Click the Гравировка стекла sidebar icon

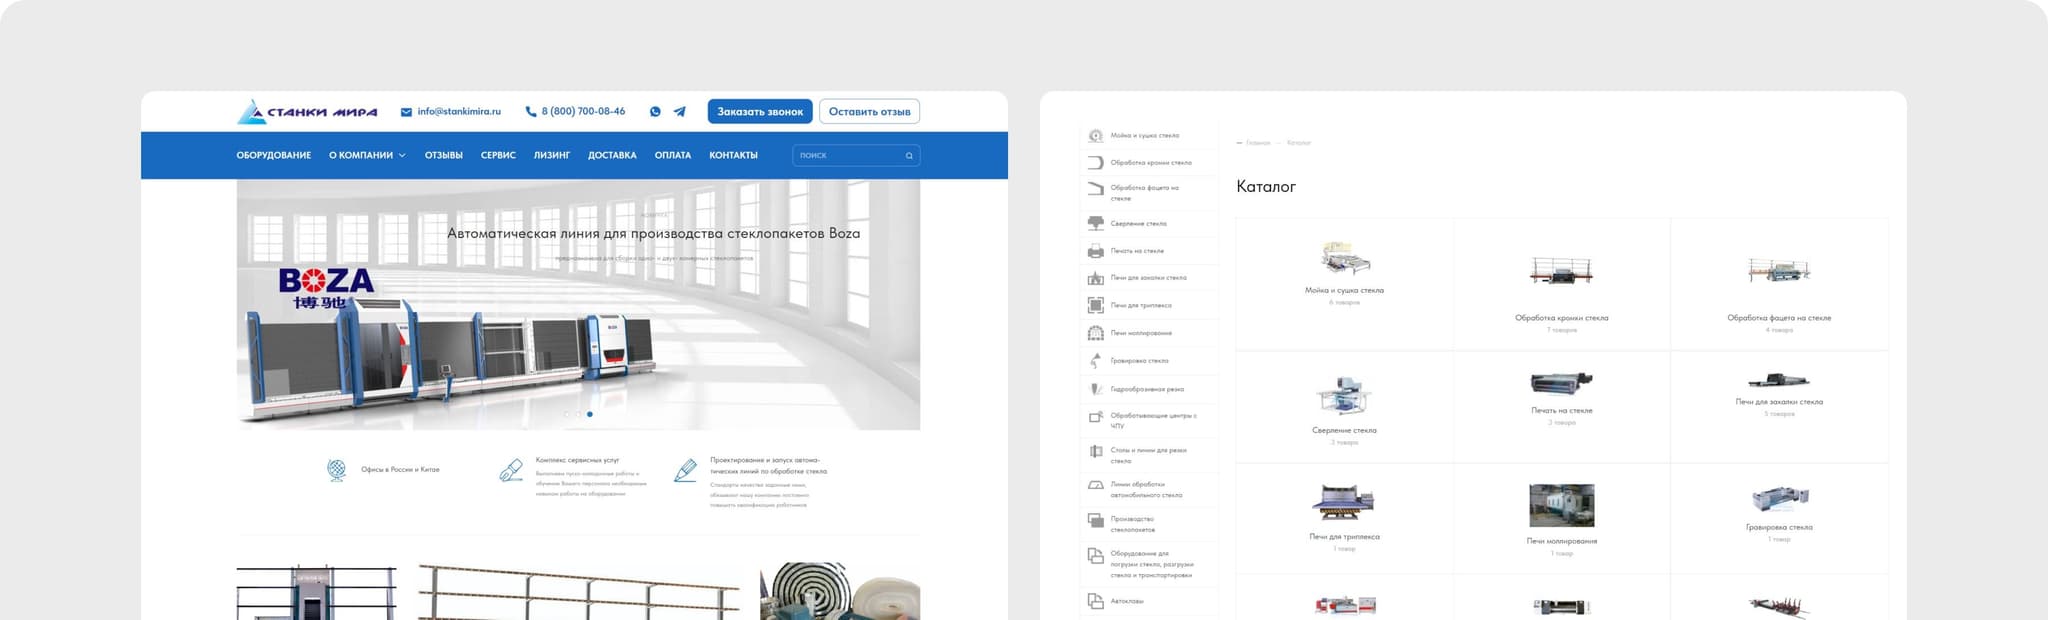(1095, 361)
